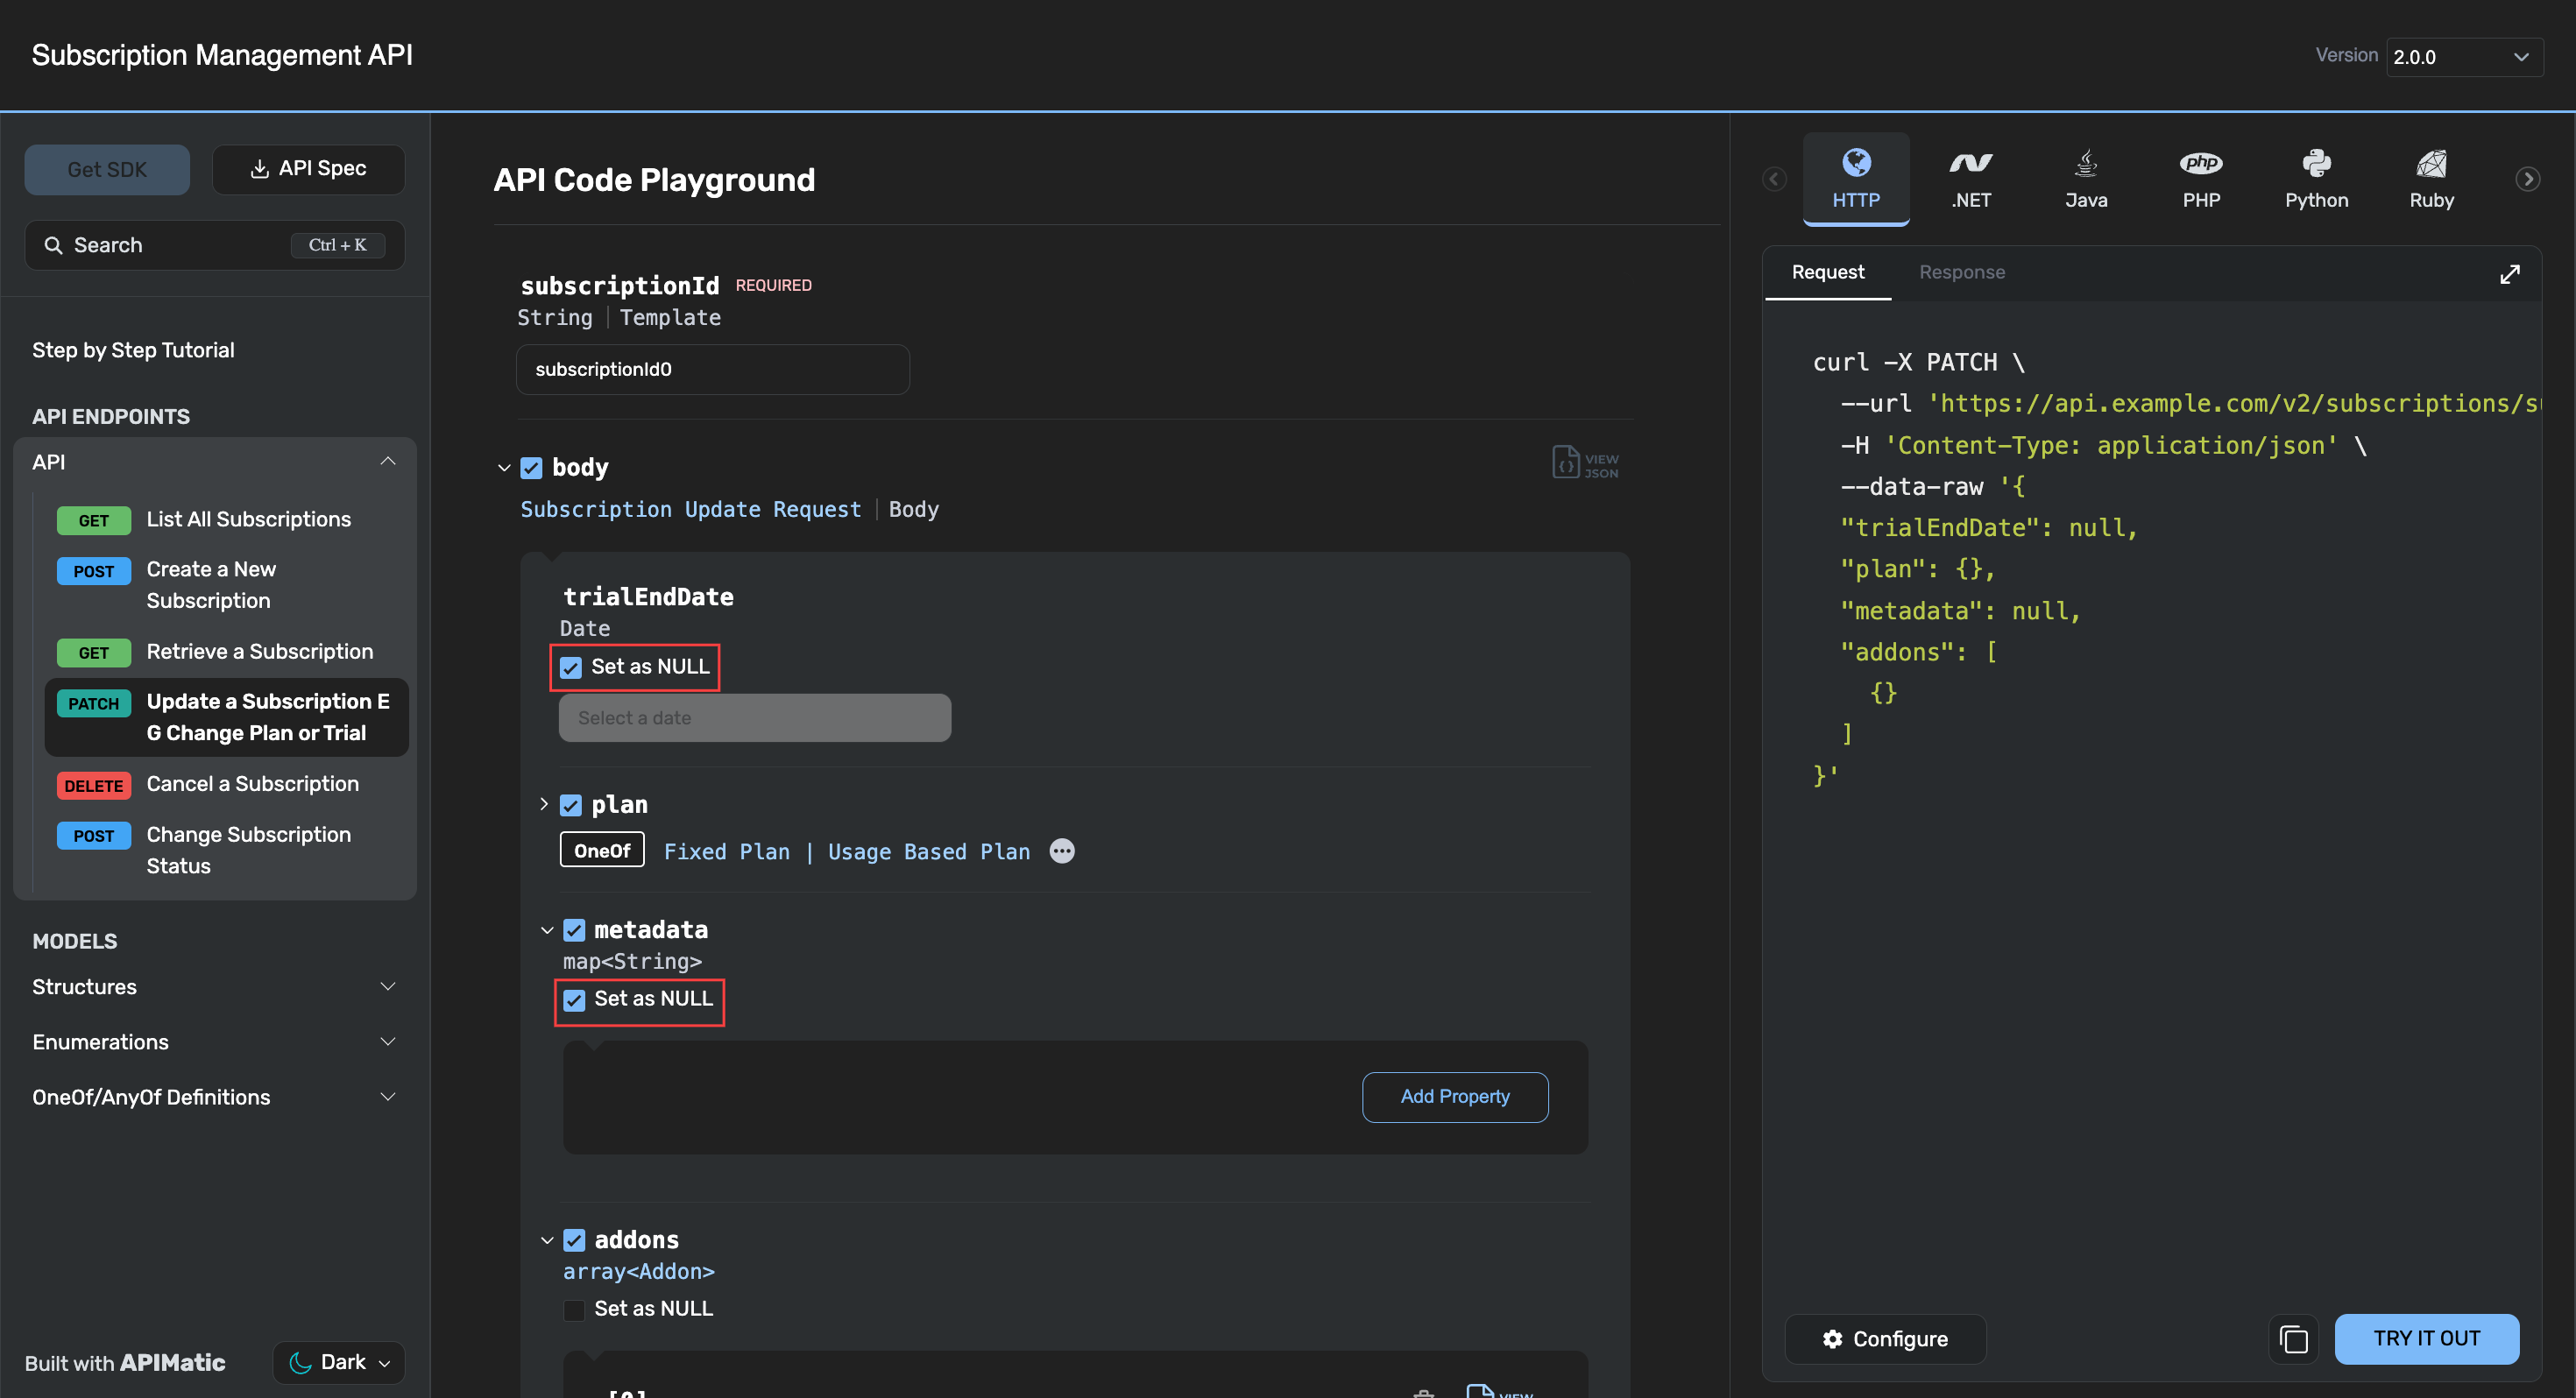
Task: Click the API Spec button
Action: (x=308, y=169)
